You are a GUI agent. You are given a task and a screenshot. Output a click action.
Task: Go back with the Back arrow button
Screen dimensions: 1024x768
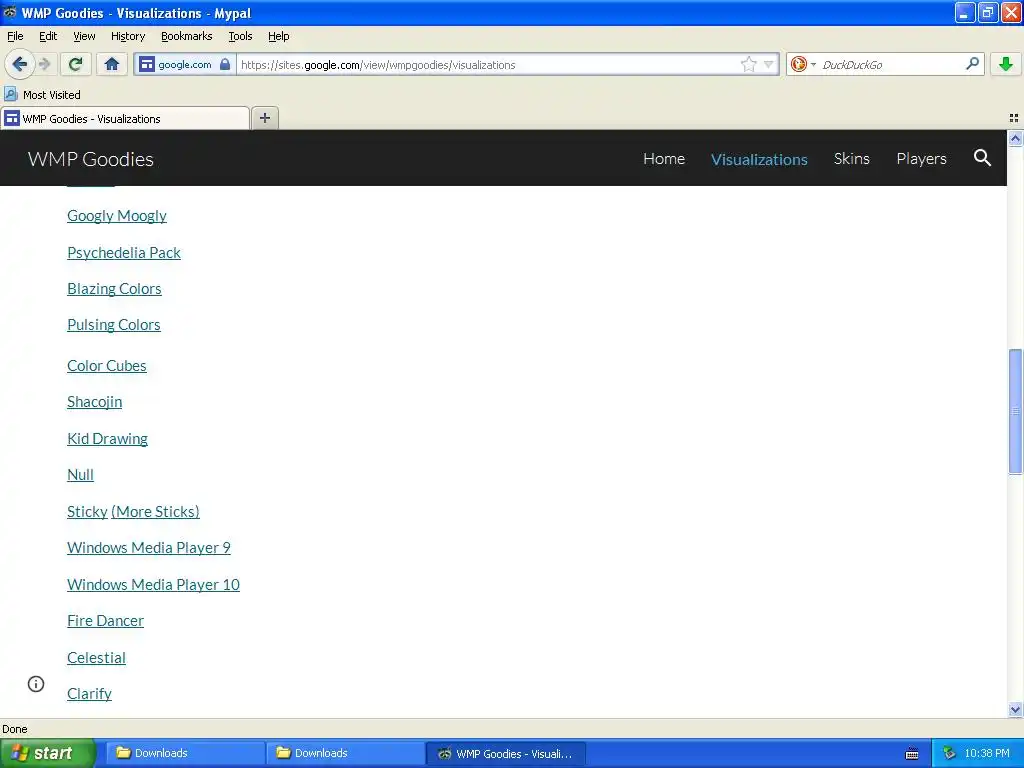pos(20,64)
